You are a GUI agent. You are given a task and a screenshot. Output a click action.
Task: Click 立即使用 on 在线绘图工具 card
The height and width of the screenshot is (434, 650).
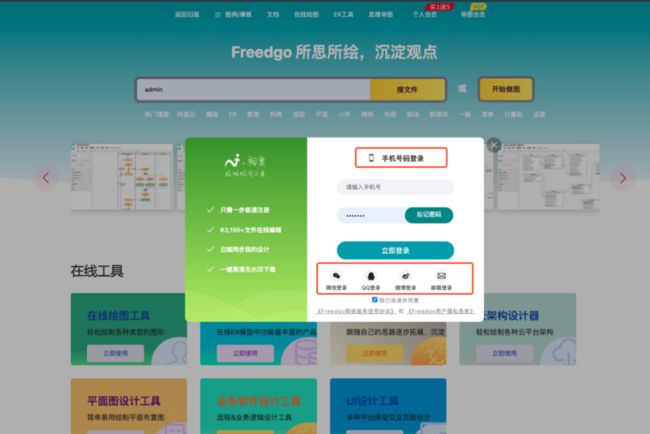click(x=115, y=353)
